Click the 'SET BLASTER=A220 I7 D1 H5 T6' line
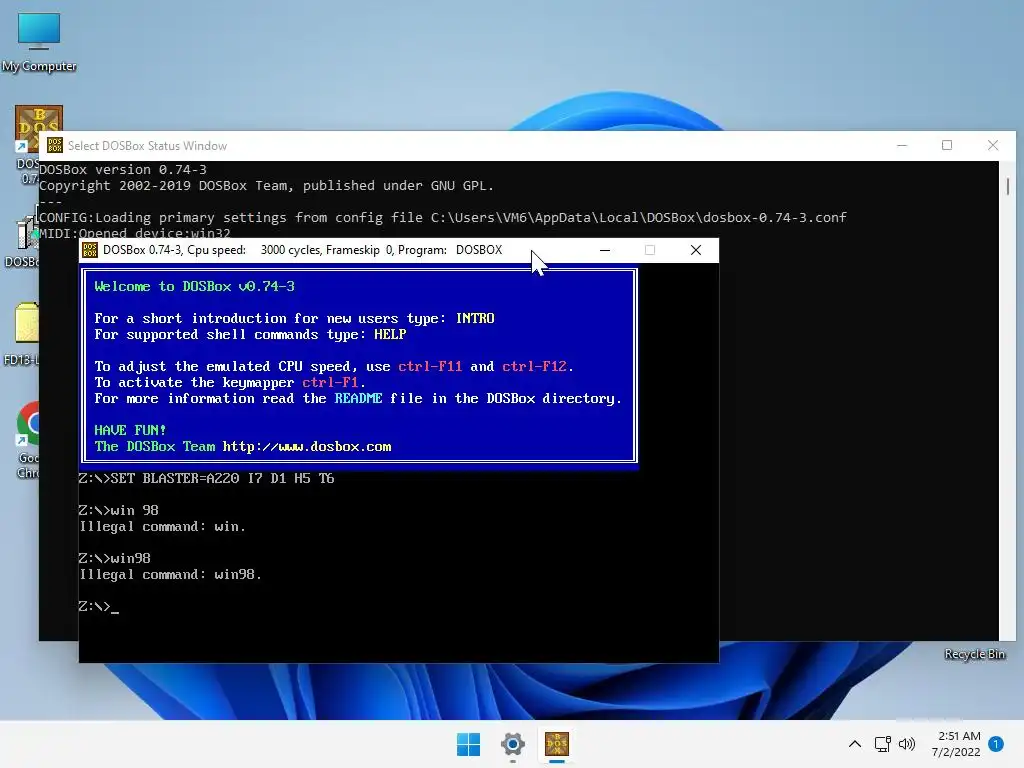 (206, 479)
